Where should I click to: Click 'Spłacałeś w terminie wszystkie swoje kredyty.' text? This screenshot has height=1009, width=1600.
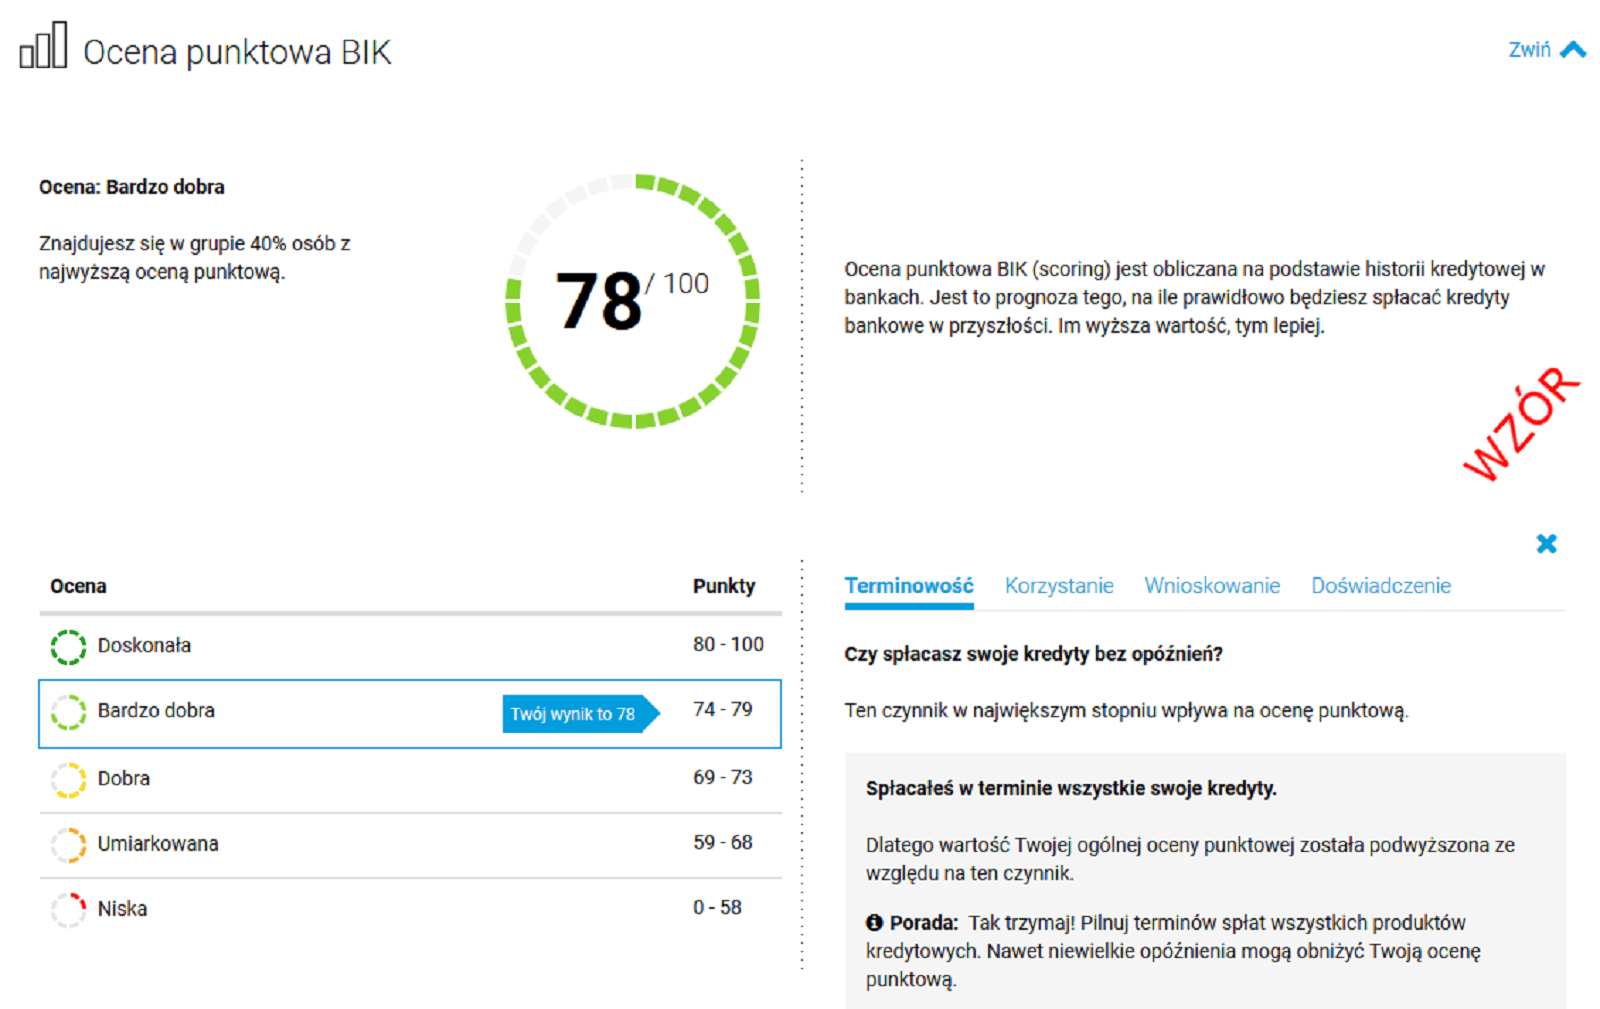[1071, 788]
